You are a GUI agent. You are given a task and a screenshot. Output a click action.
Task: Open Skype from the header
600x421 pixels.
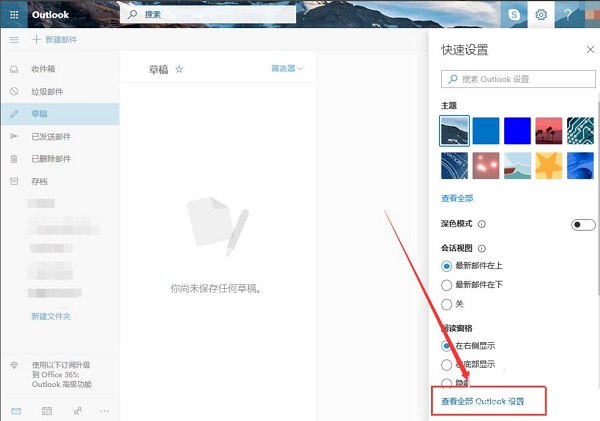click(x=514, y=15)
